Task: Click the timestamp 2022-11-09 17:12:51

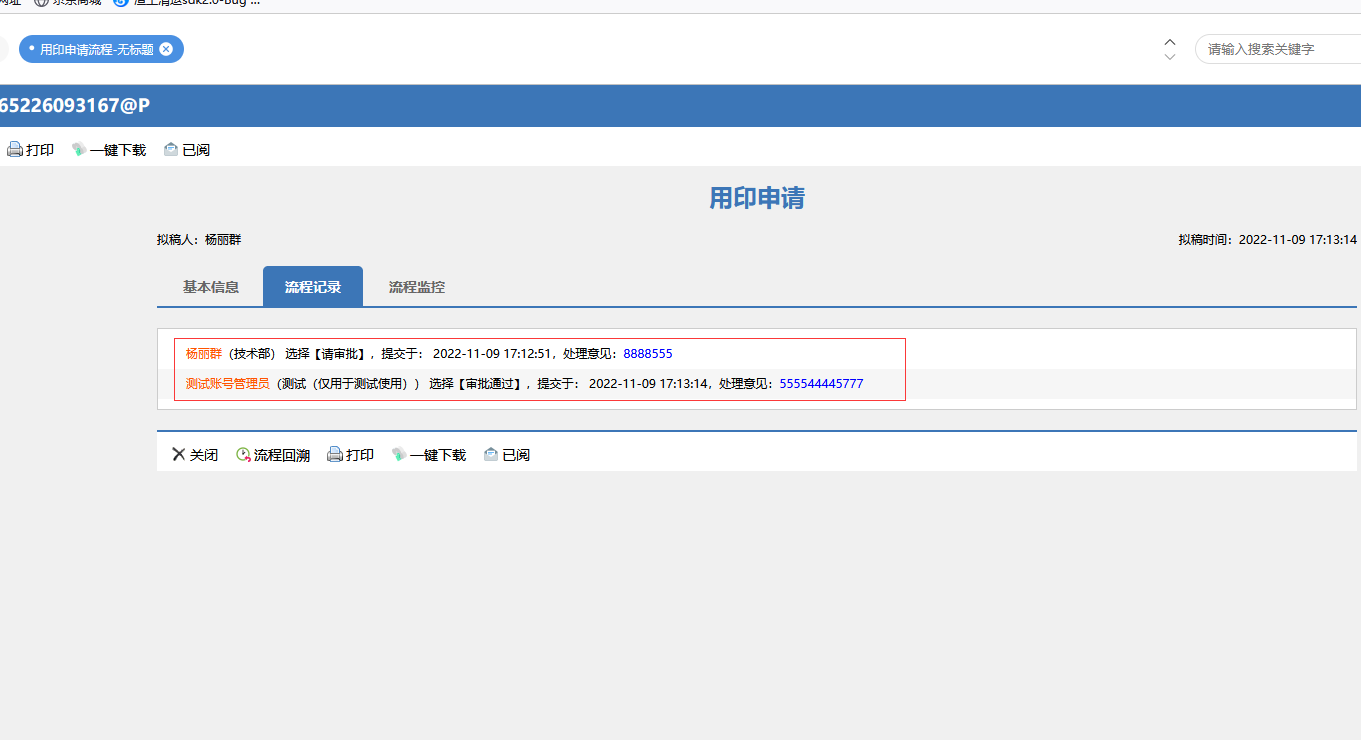Action: pos(490,354)
